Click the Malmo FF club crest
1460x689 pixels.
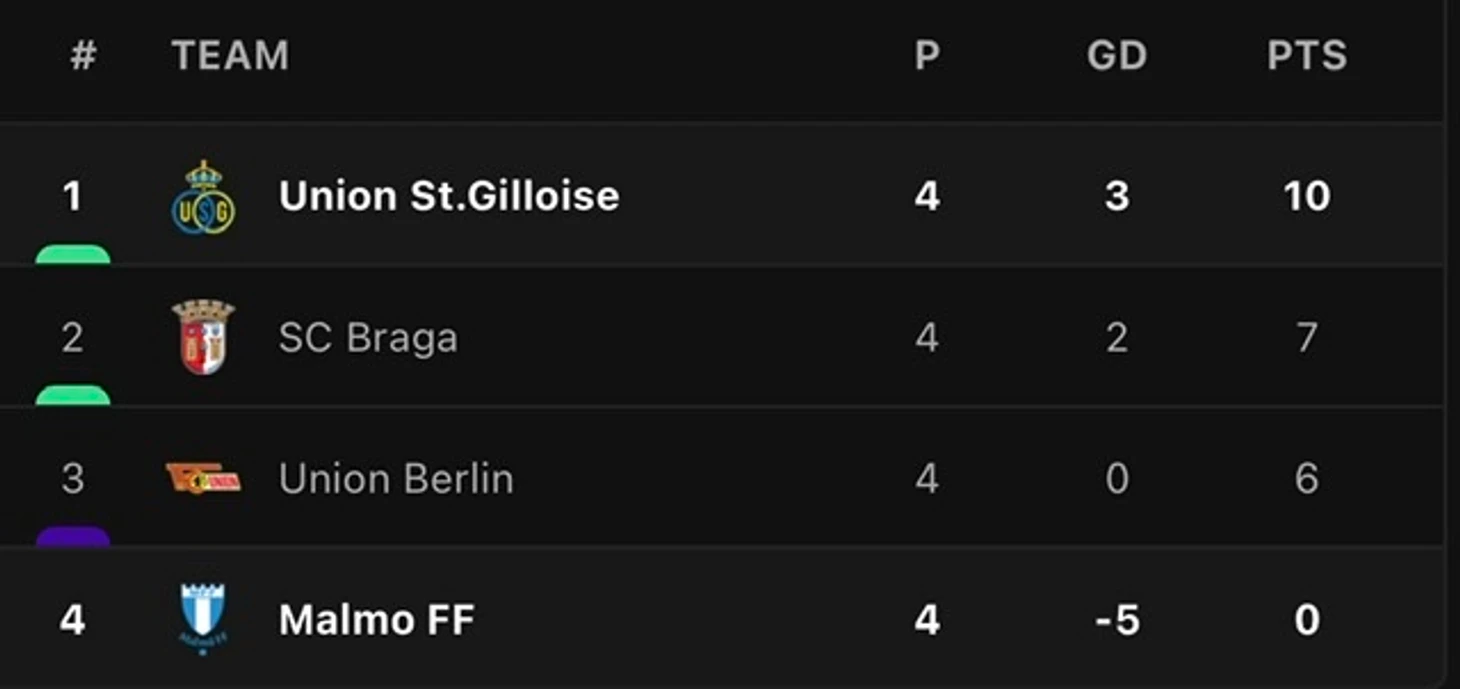pos(203,619)
